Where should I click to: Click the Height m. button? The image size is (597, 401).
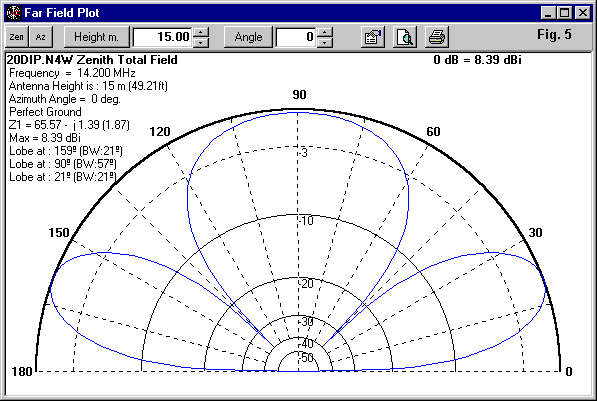point(96,37)
